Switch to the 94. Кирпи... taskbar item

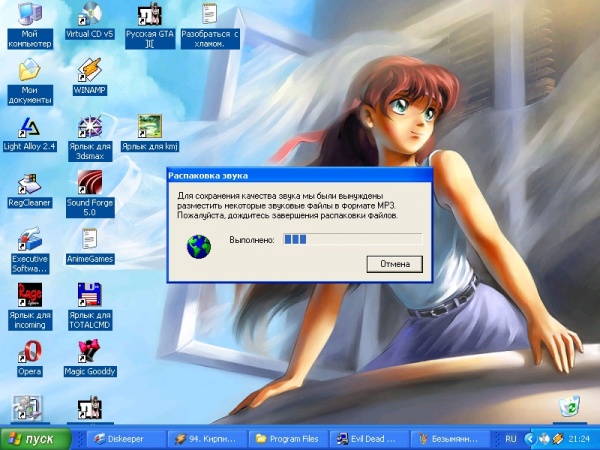click(207, 439)
